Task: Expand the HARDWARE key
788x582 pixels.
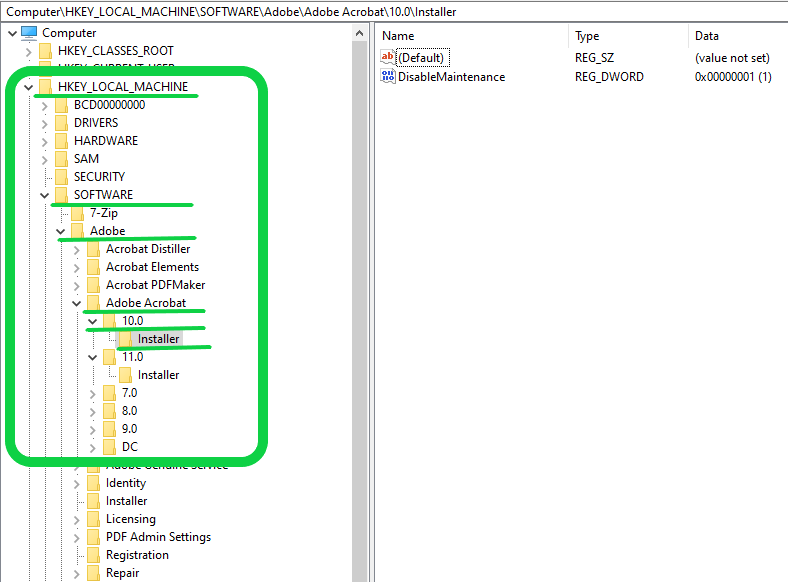Action: [45, 142]
